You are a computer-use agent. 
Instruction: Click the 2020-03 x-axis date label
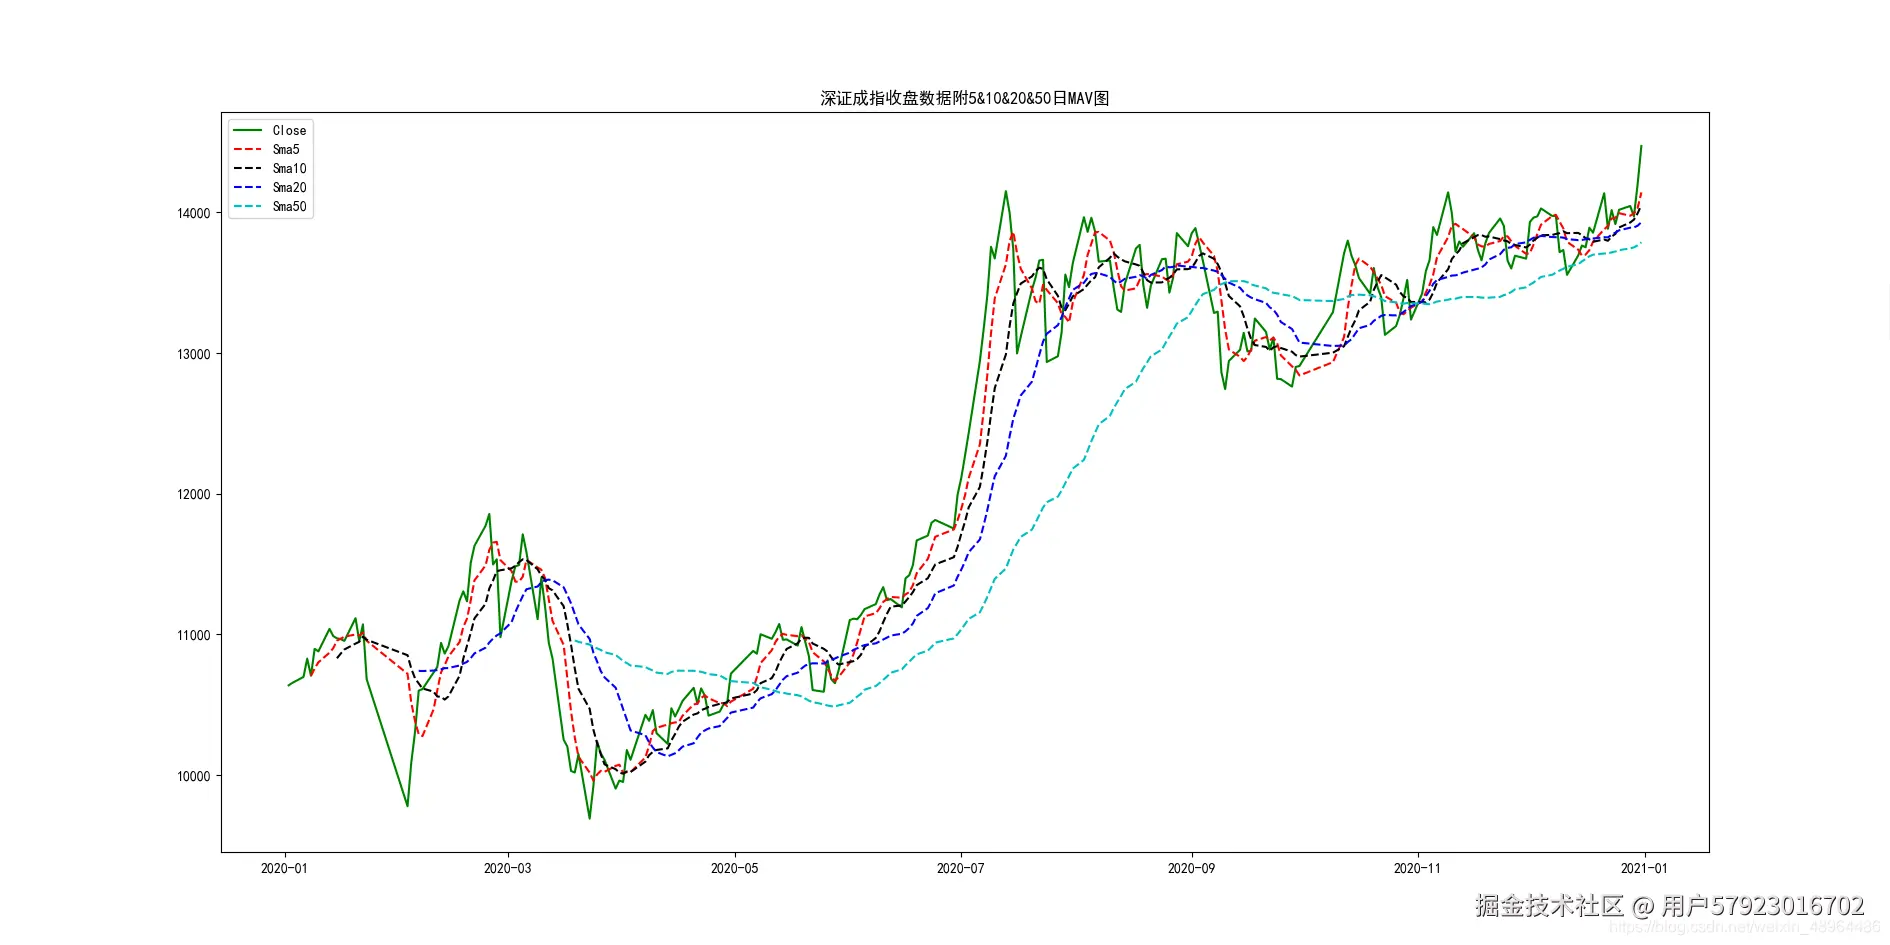coord(508,868)
